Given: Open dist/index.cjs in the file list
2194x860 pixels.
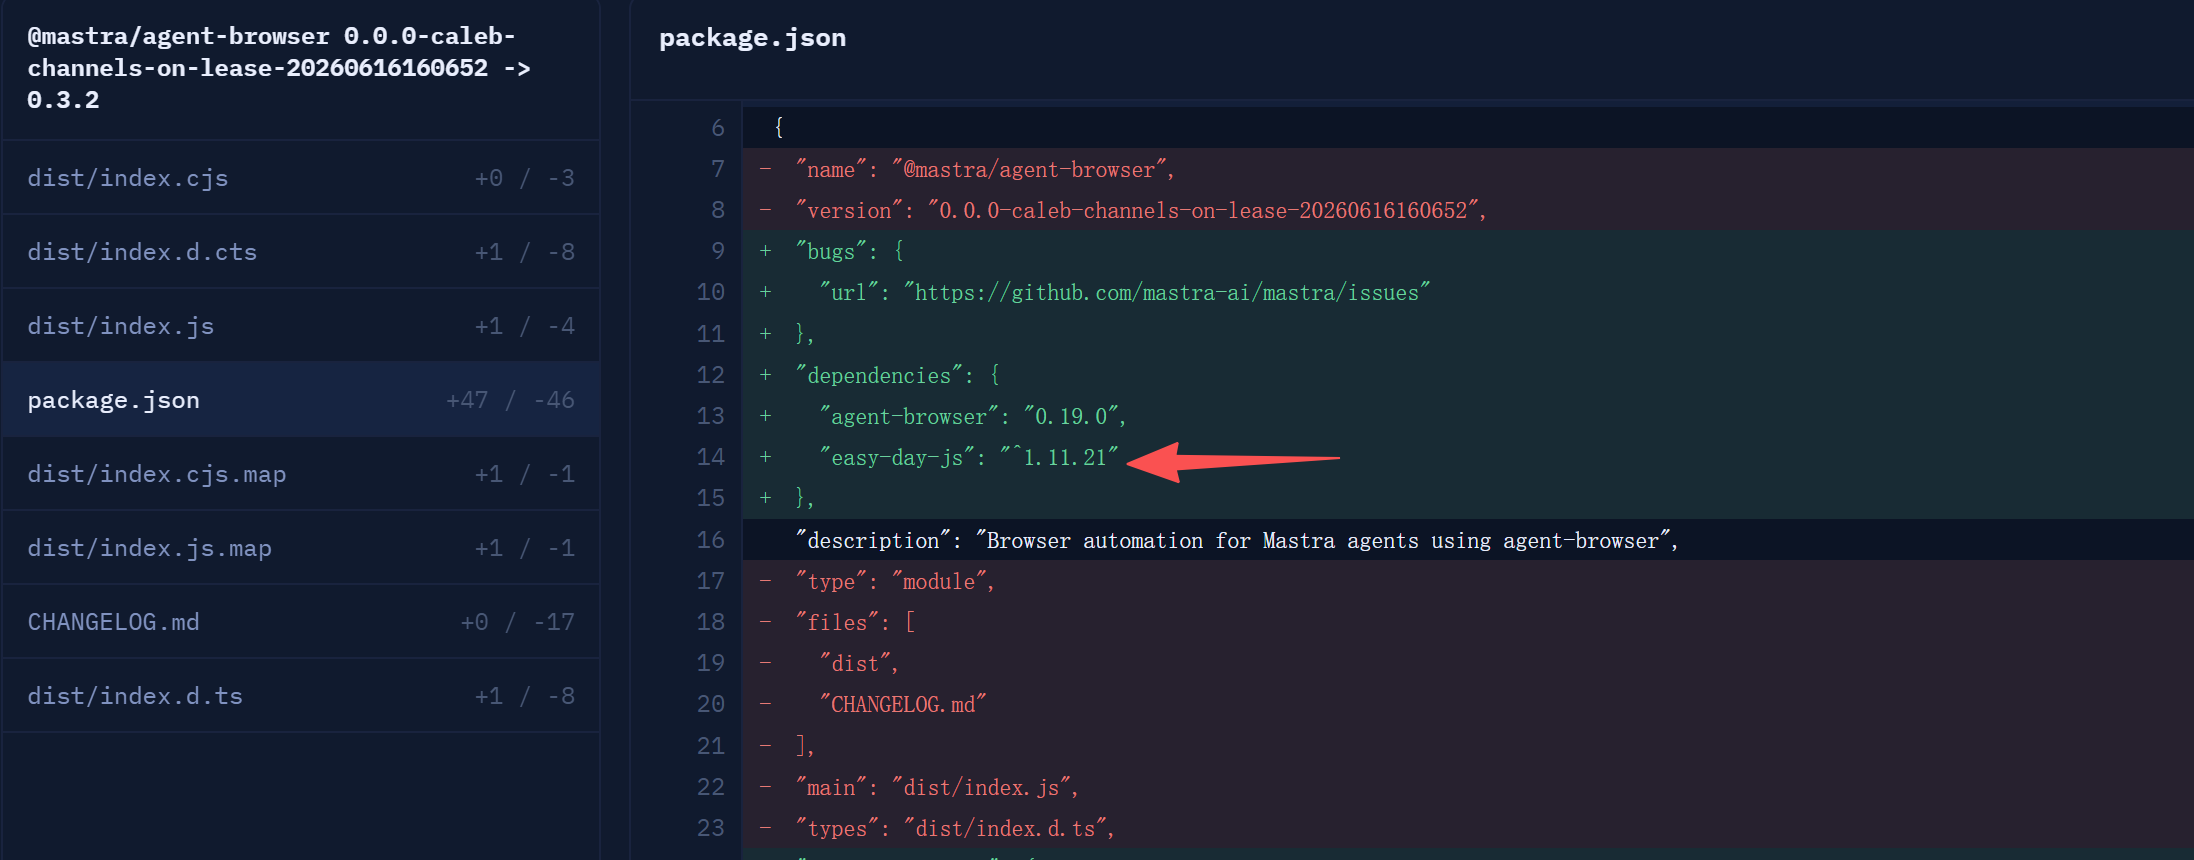Looking at the screenshot, I should (301, 178).
